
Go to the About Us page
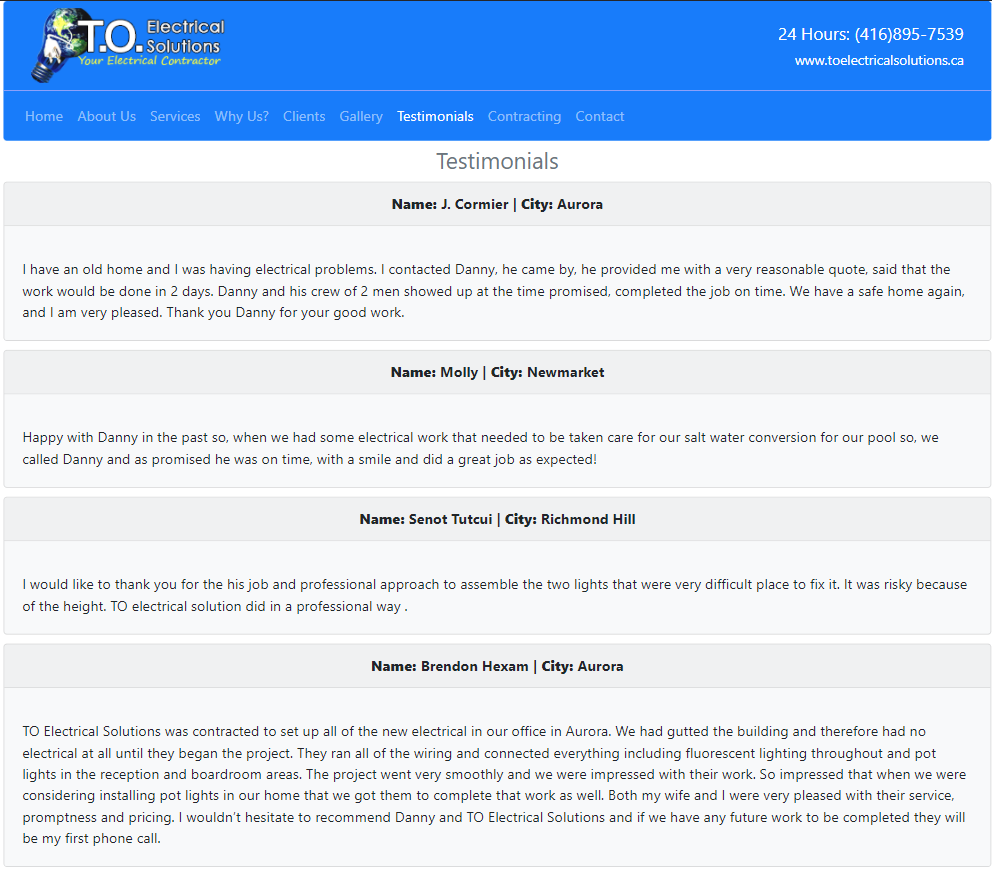[x=106, y=116]
